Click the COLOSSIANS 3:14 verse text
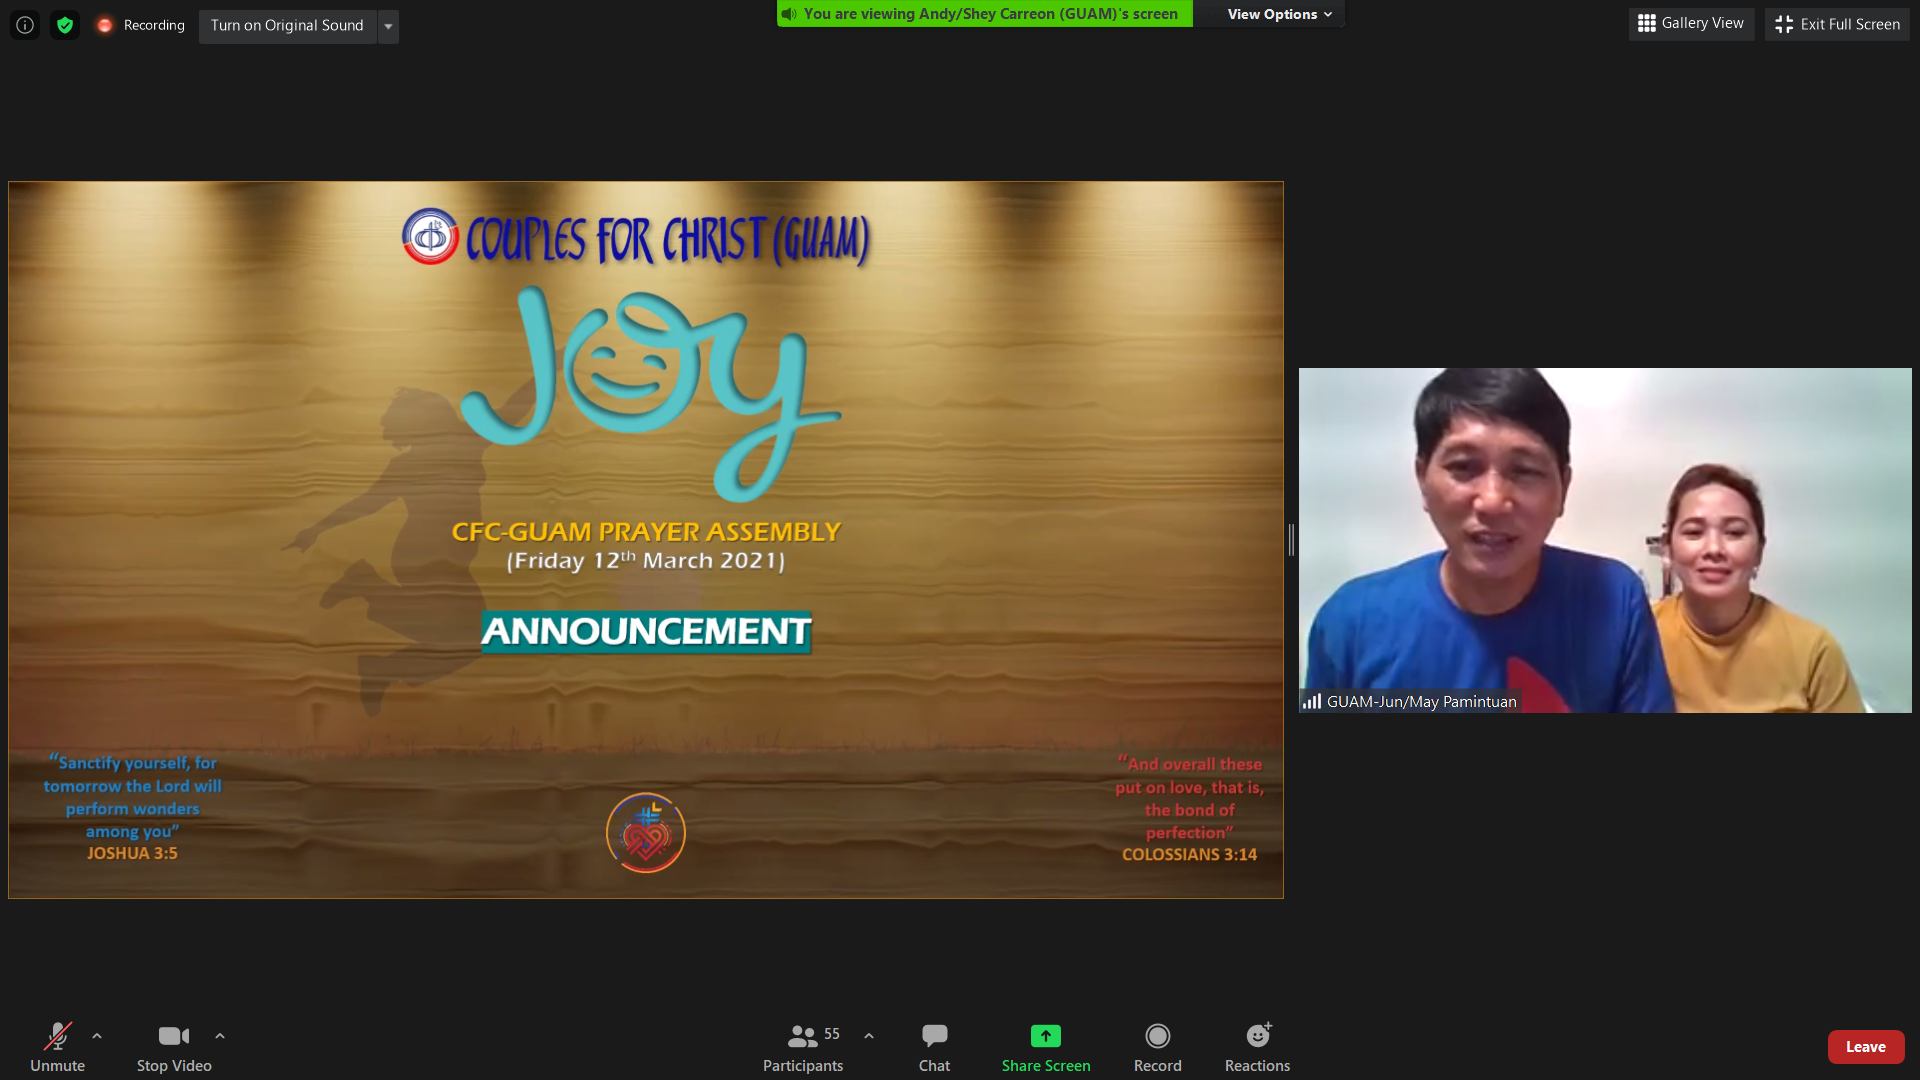 click(x=1189, y=854)
